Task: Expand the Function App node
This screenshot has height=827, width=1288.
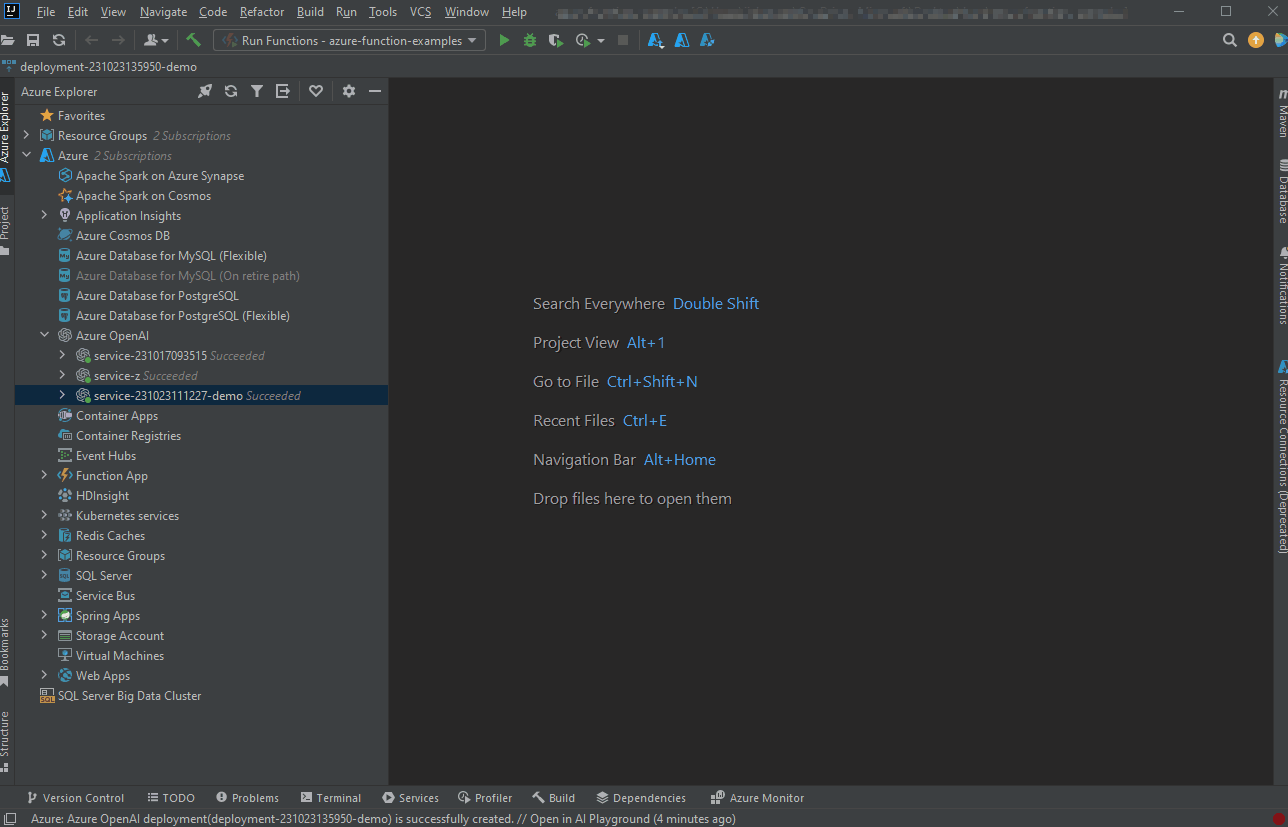Action: (x=44, y=475)
